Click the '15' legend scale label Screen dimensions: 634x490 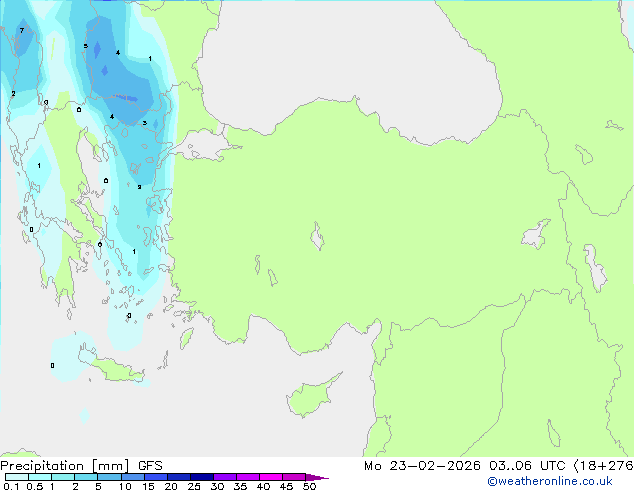(x=148, y=486)
